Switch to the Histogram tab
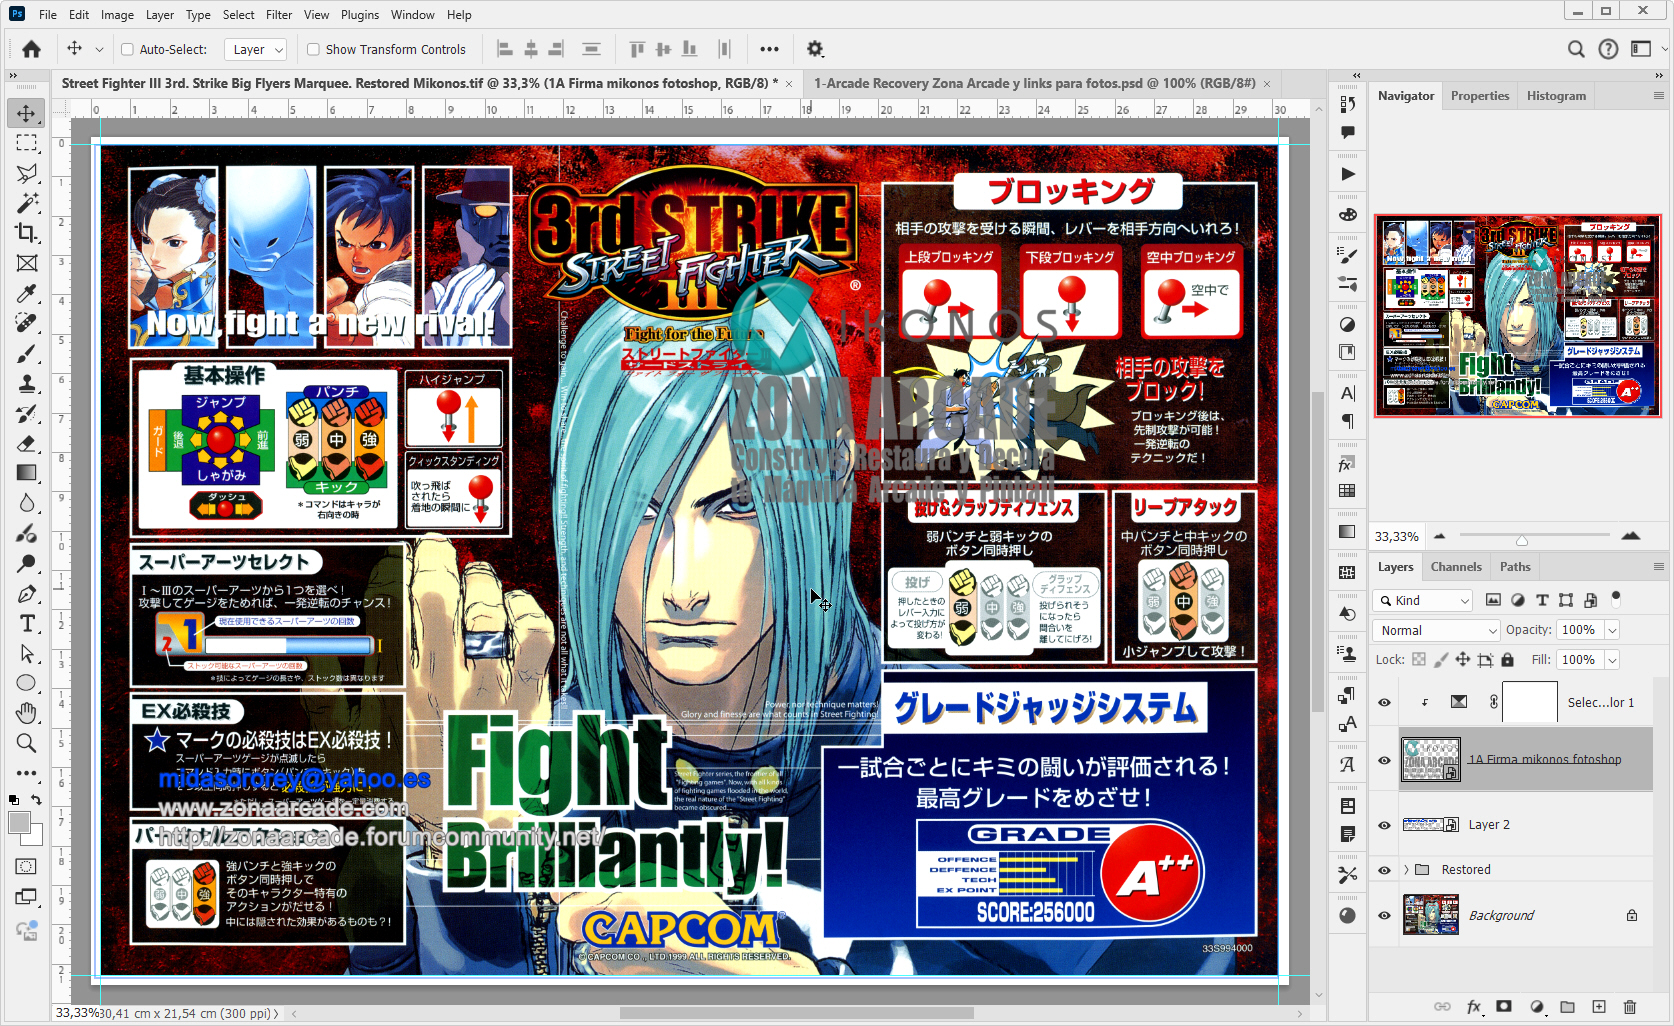 [1556, 96]
